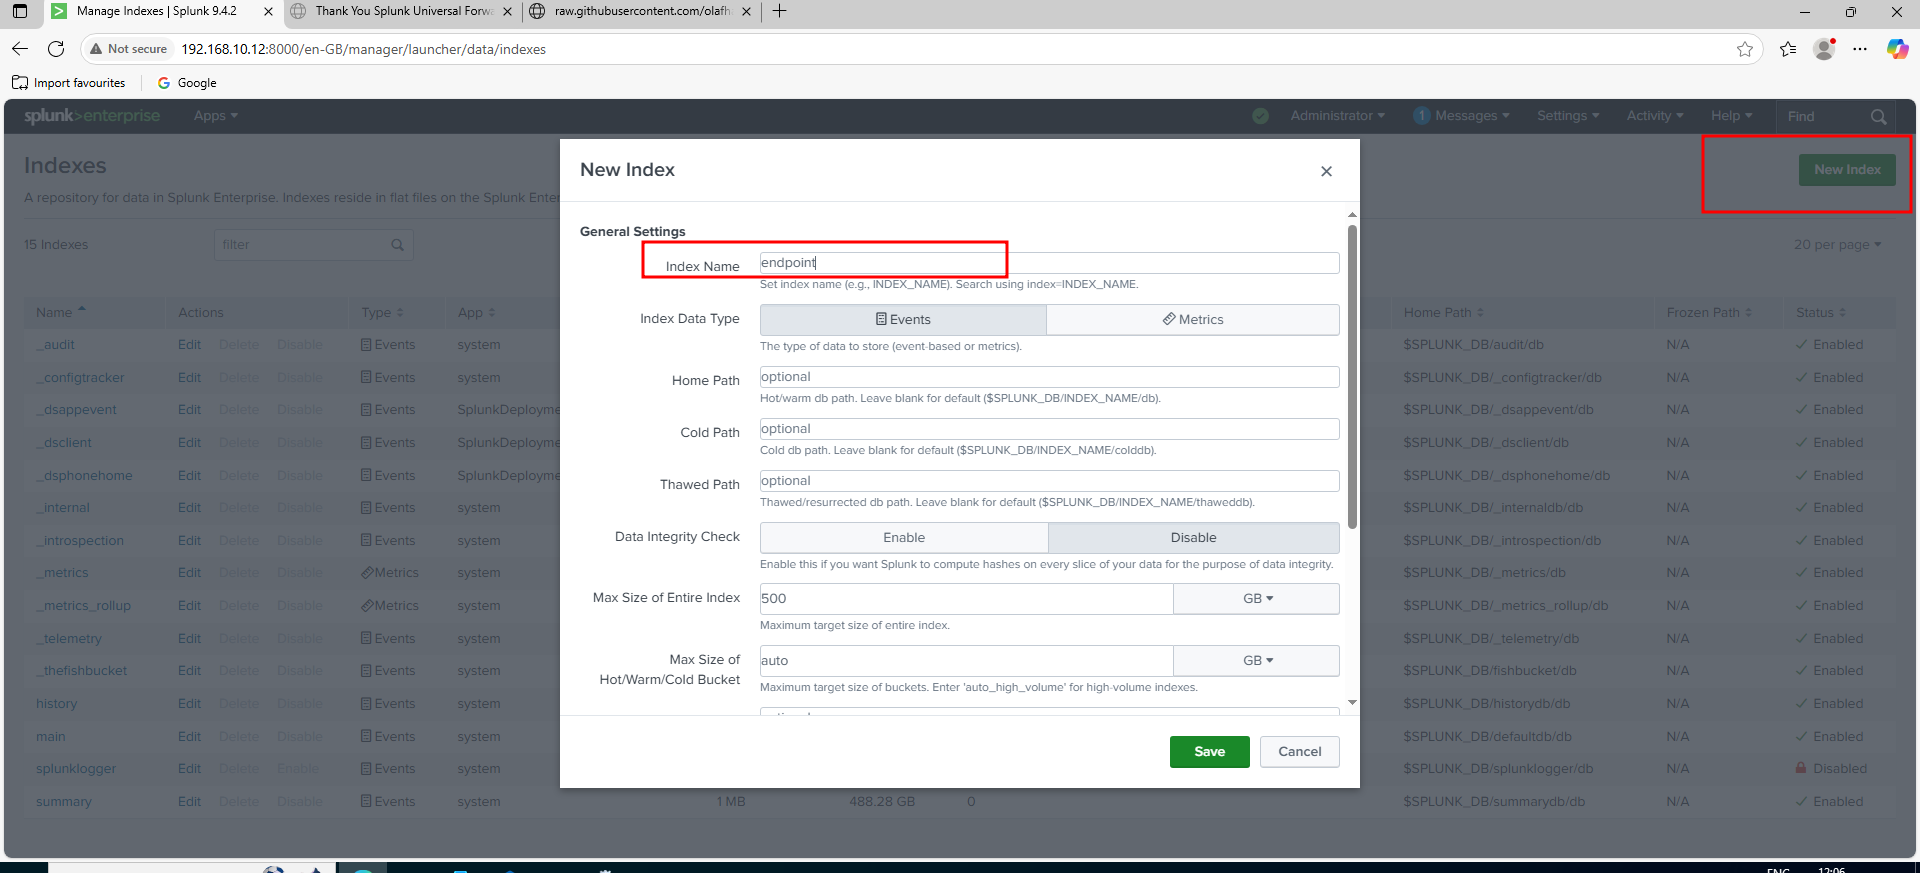1920x873 pixels.
Task: Open the Google bookmark
Action: point(187,83)
